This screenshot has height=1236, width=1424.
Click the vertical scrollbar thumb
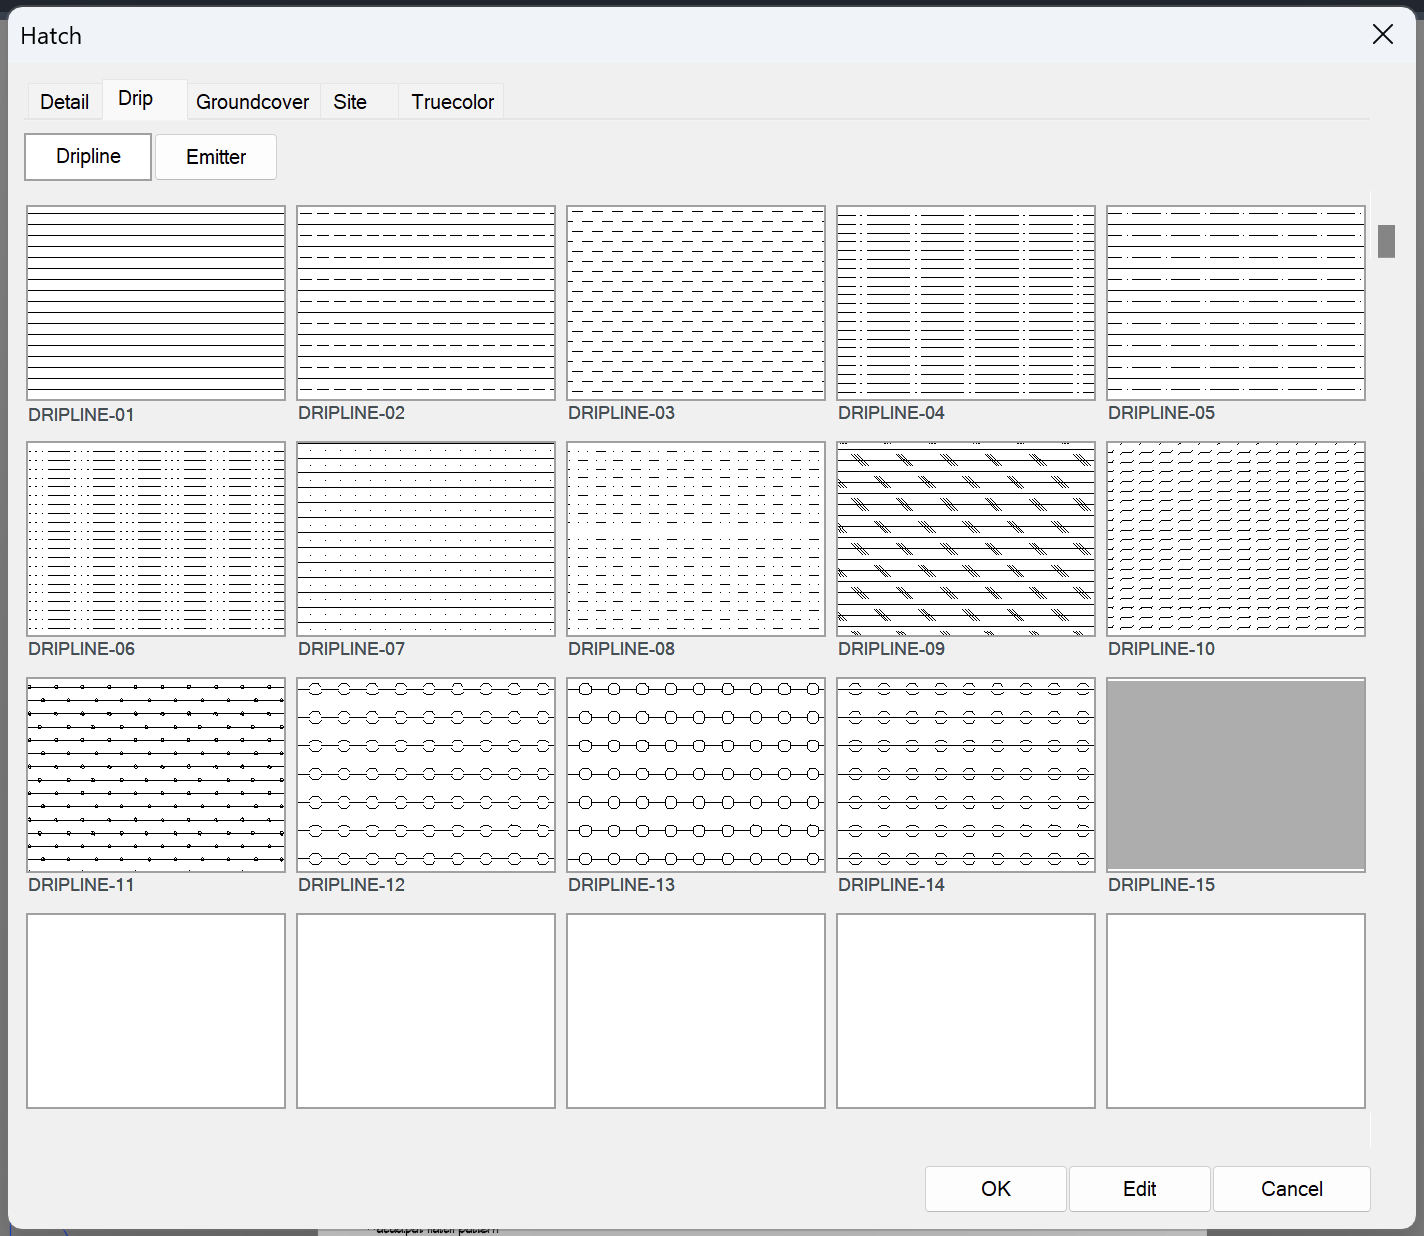(1386, 241)
